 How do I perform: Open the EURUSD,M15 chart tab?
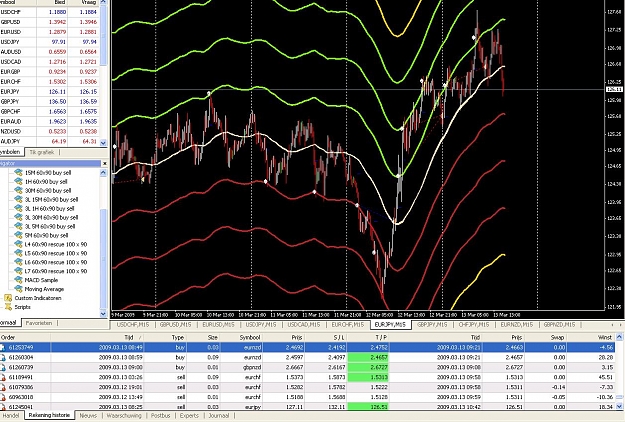coord(218,325)
